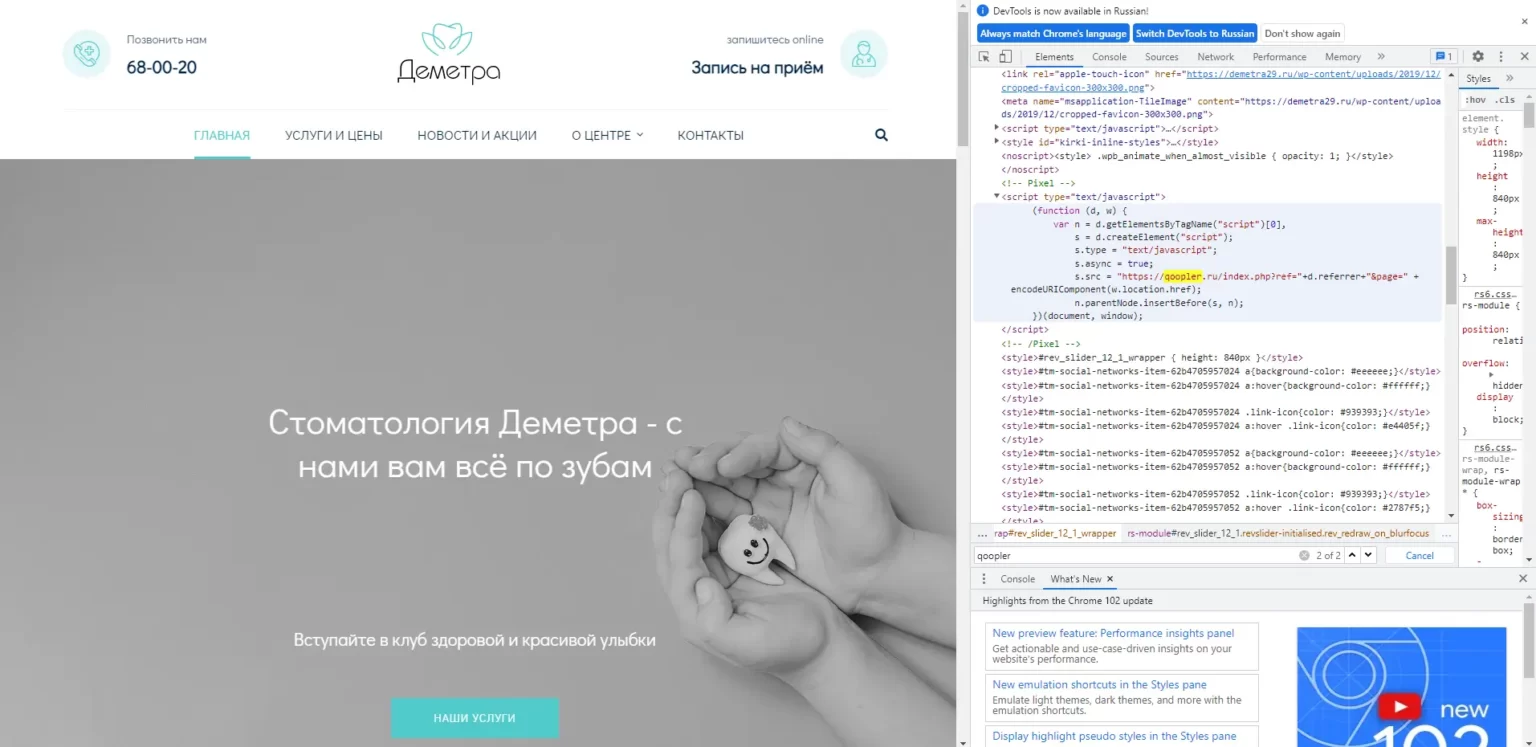
Task: Collapse the Pixel script node
Action: (997, 197)
